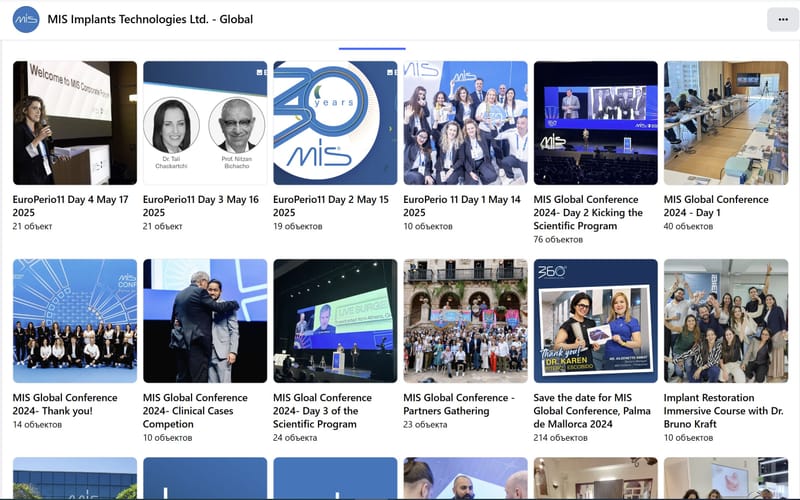800x500 pixels.
Task: Open EuroPerio11 Day 2 May 15 album thumbnail
Action: click(x=335, y=123)
